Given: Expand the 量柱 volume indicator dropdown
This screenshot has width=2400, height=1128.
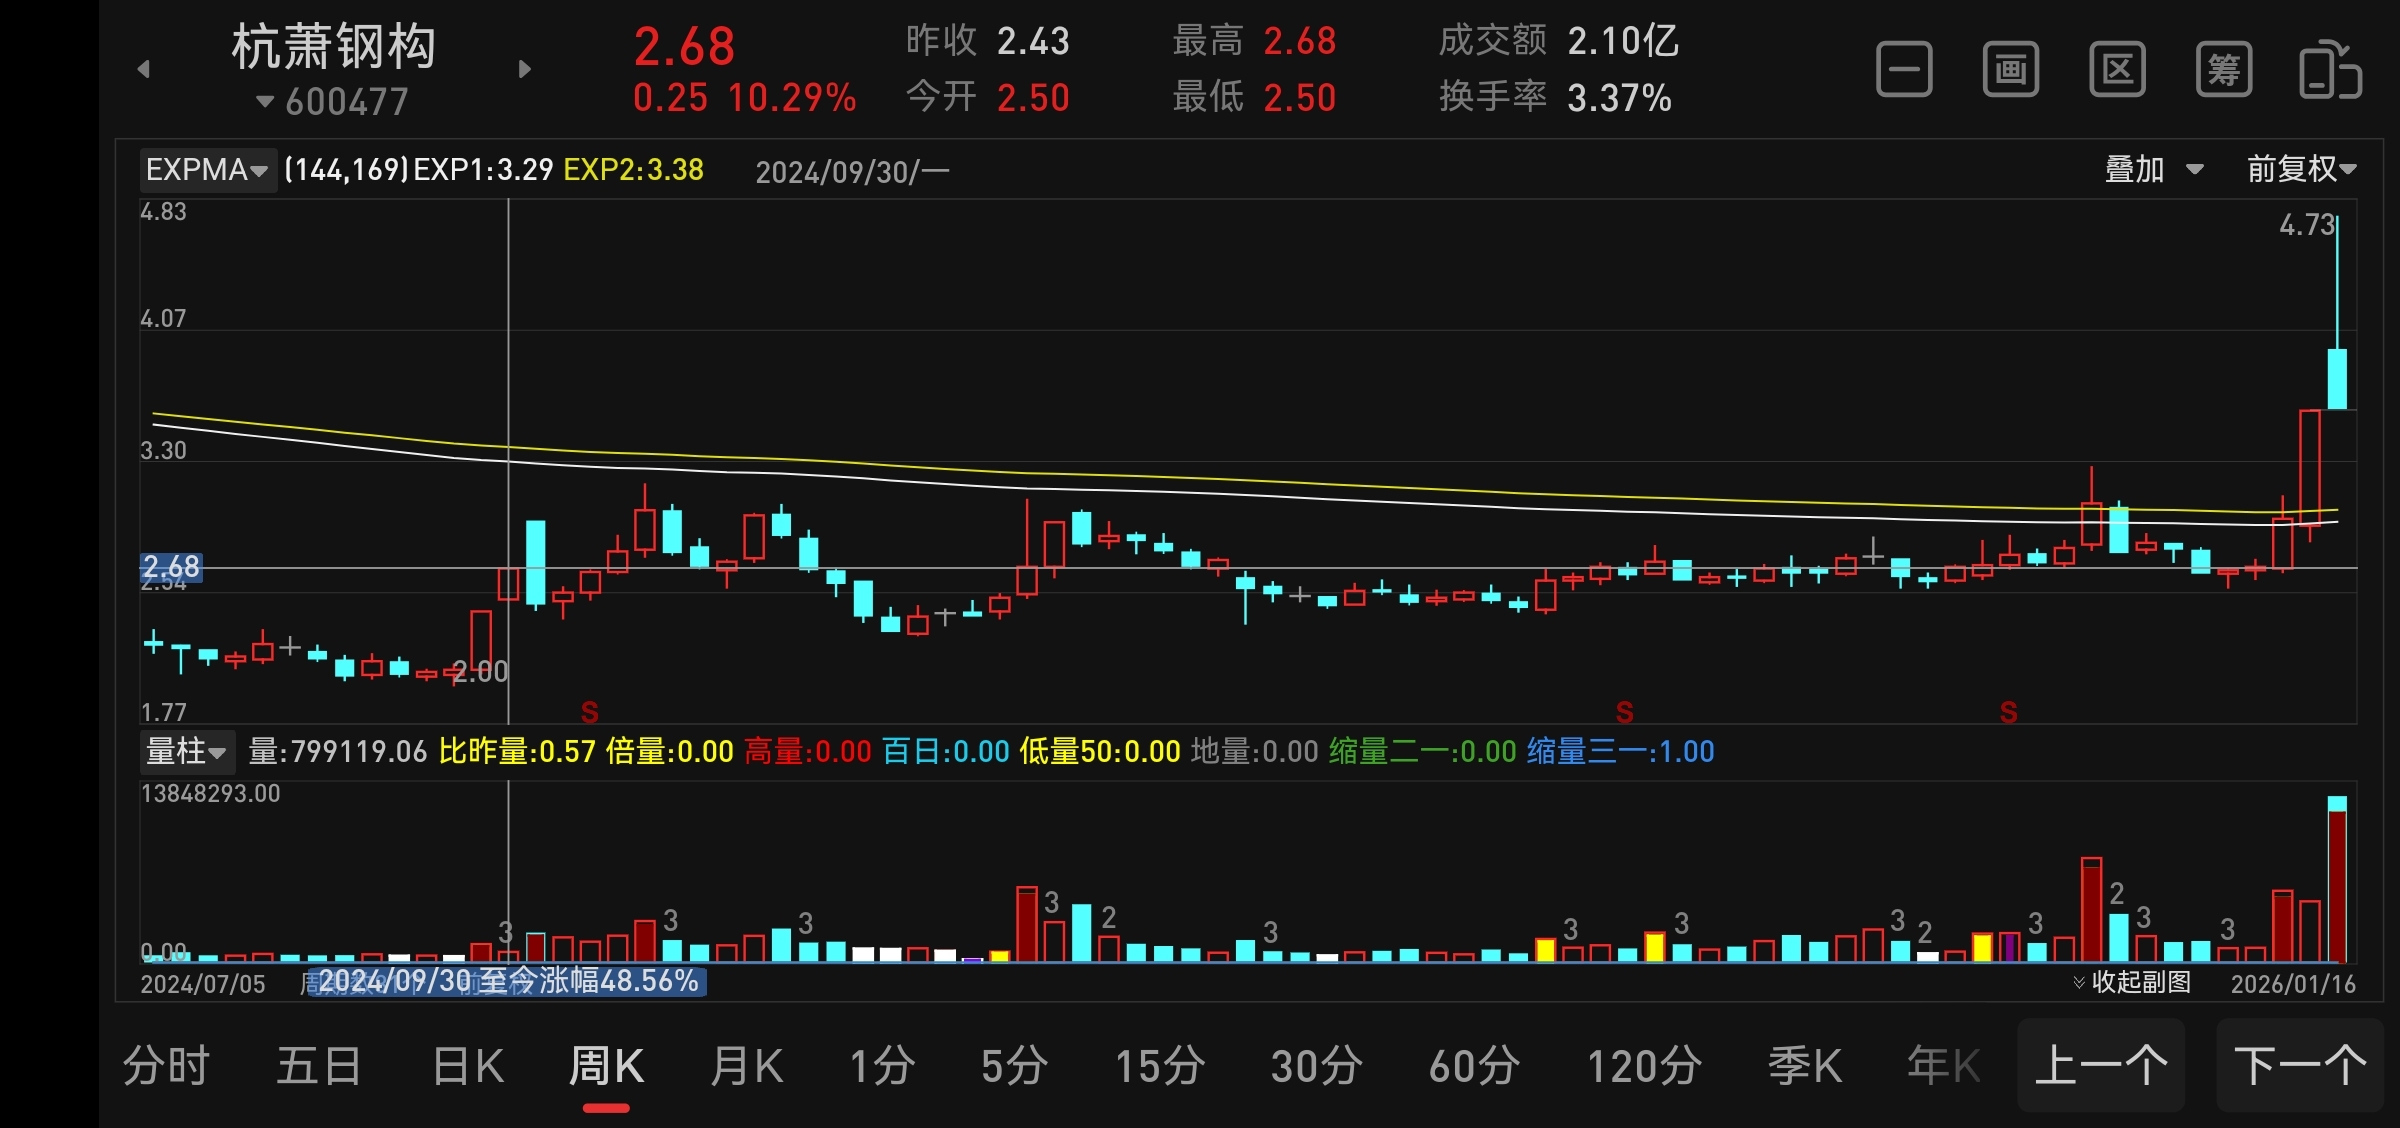Looking at the screenshot, I should (x=186, y=751).
